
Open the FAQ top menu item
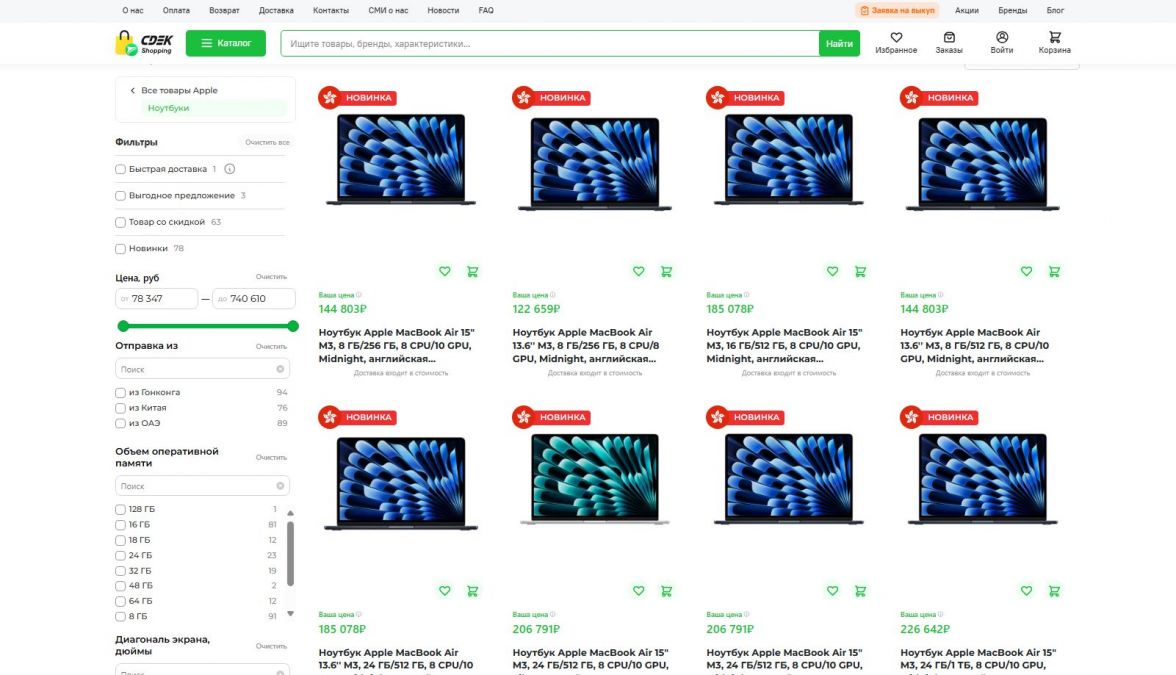(x=486, y=10)
